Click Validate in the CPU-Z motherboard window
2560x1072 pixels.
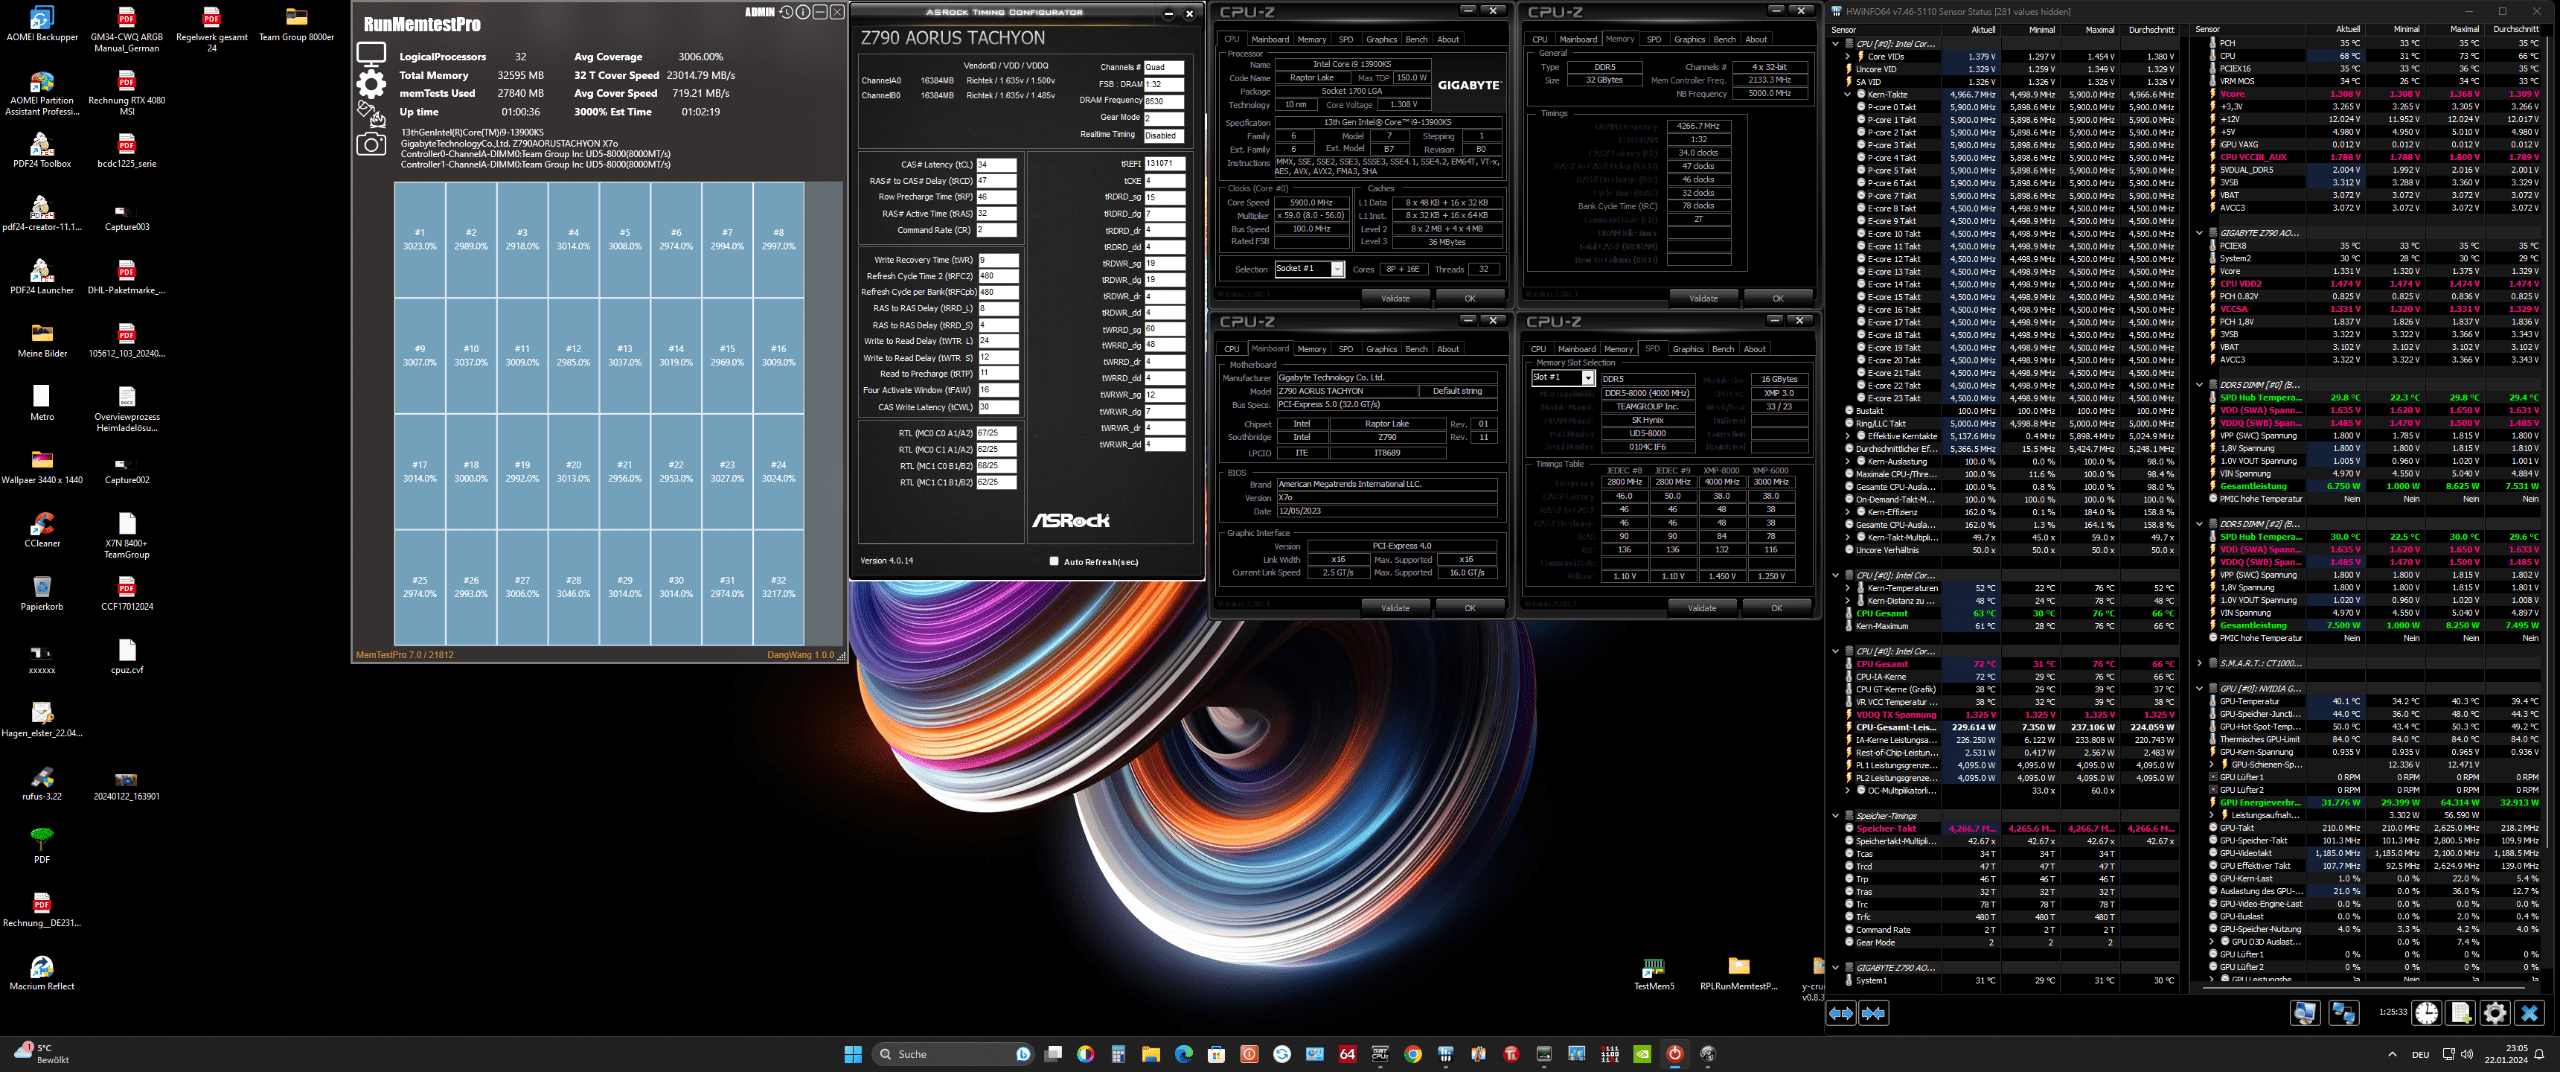click(1396, 607)
